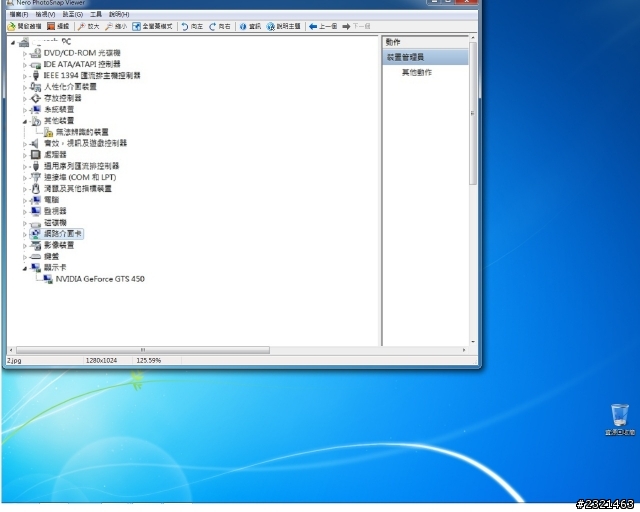
Task: Click the 系統裝置 system device icon
Action: (36, 109)
